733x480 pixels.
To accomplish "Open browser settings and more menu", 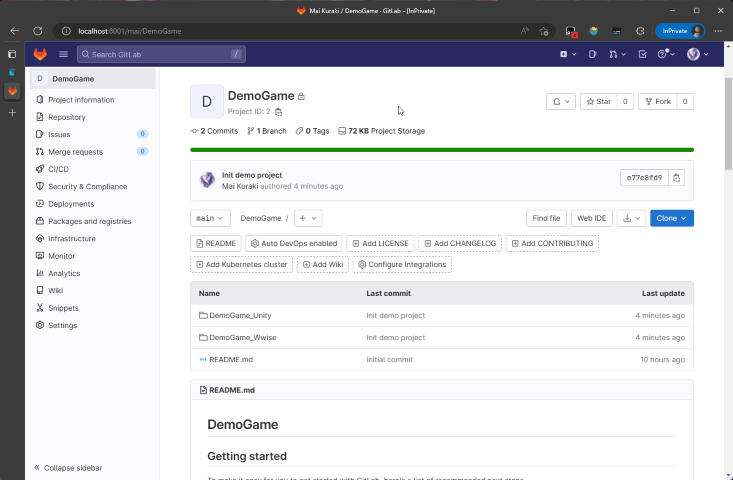I will [x=718, y=31].
